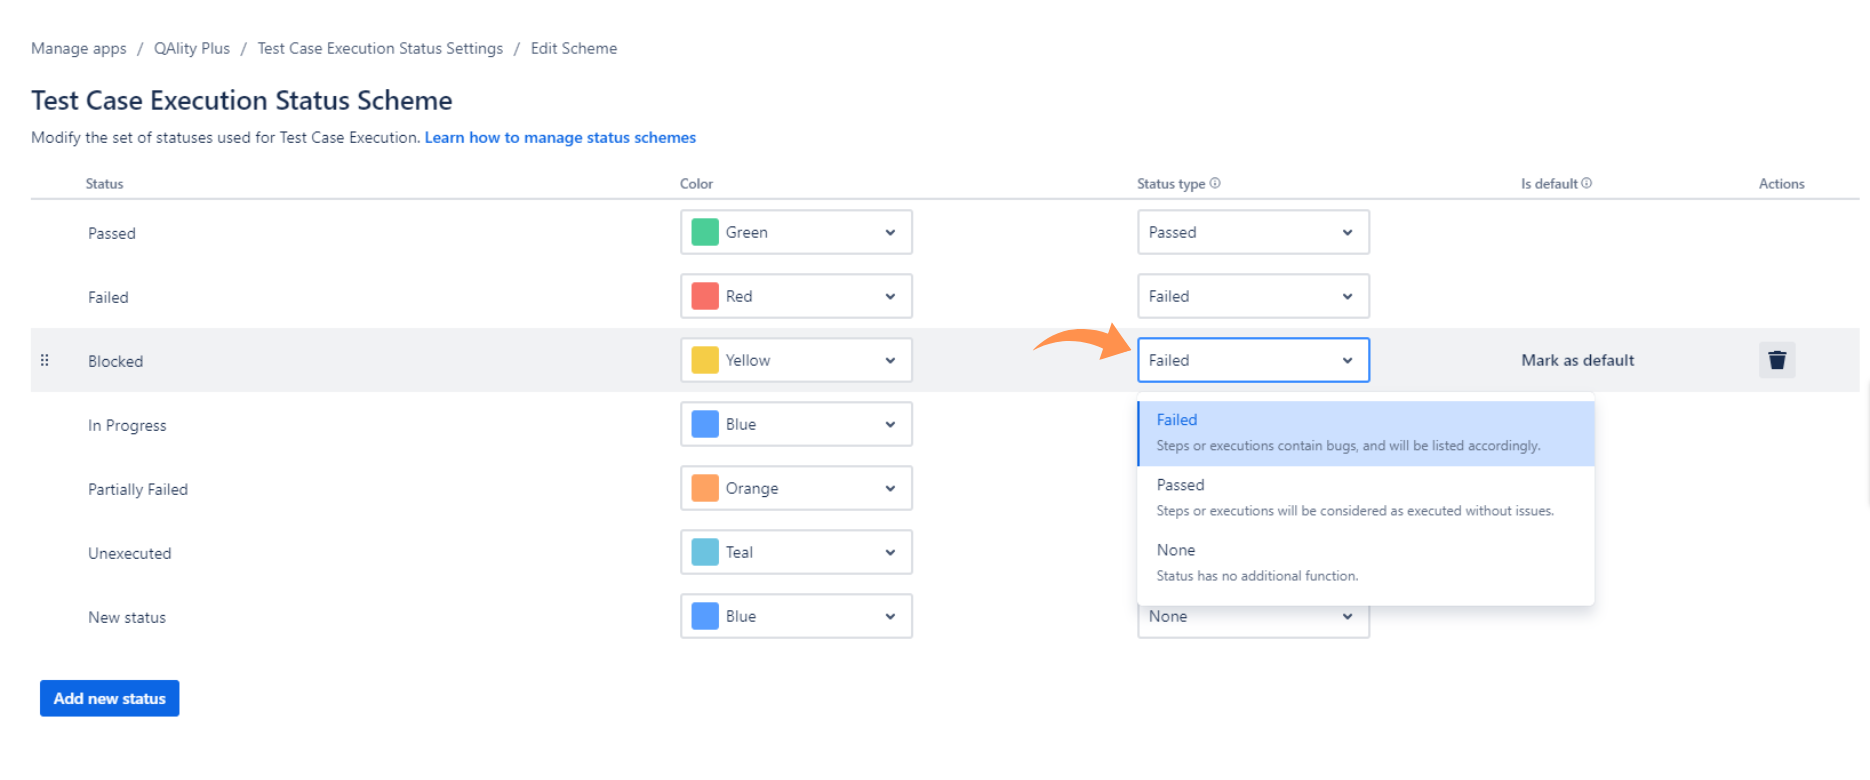Go to Manage apps breadcrumb

[x=79, y=48]
